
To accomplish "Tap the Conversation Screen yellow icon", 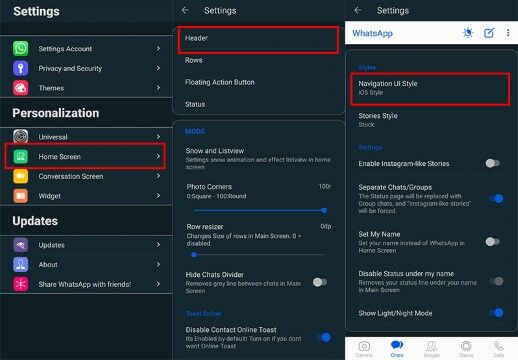I will tap(21, 176).
